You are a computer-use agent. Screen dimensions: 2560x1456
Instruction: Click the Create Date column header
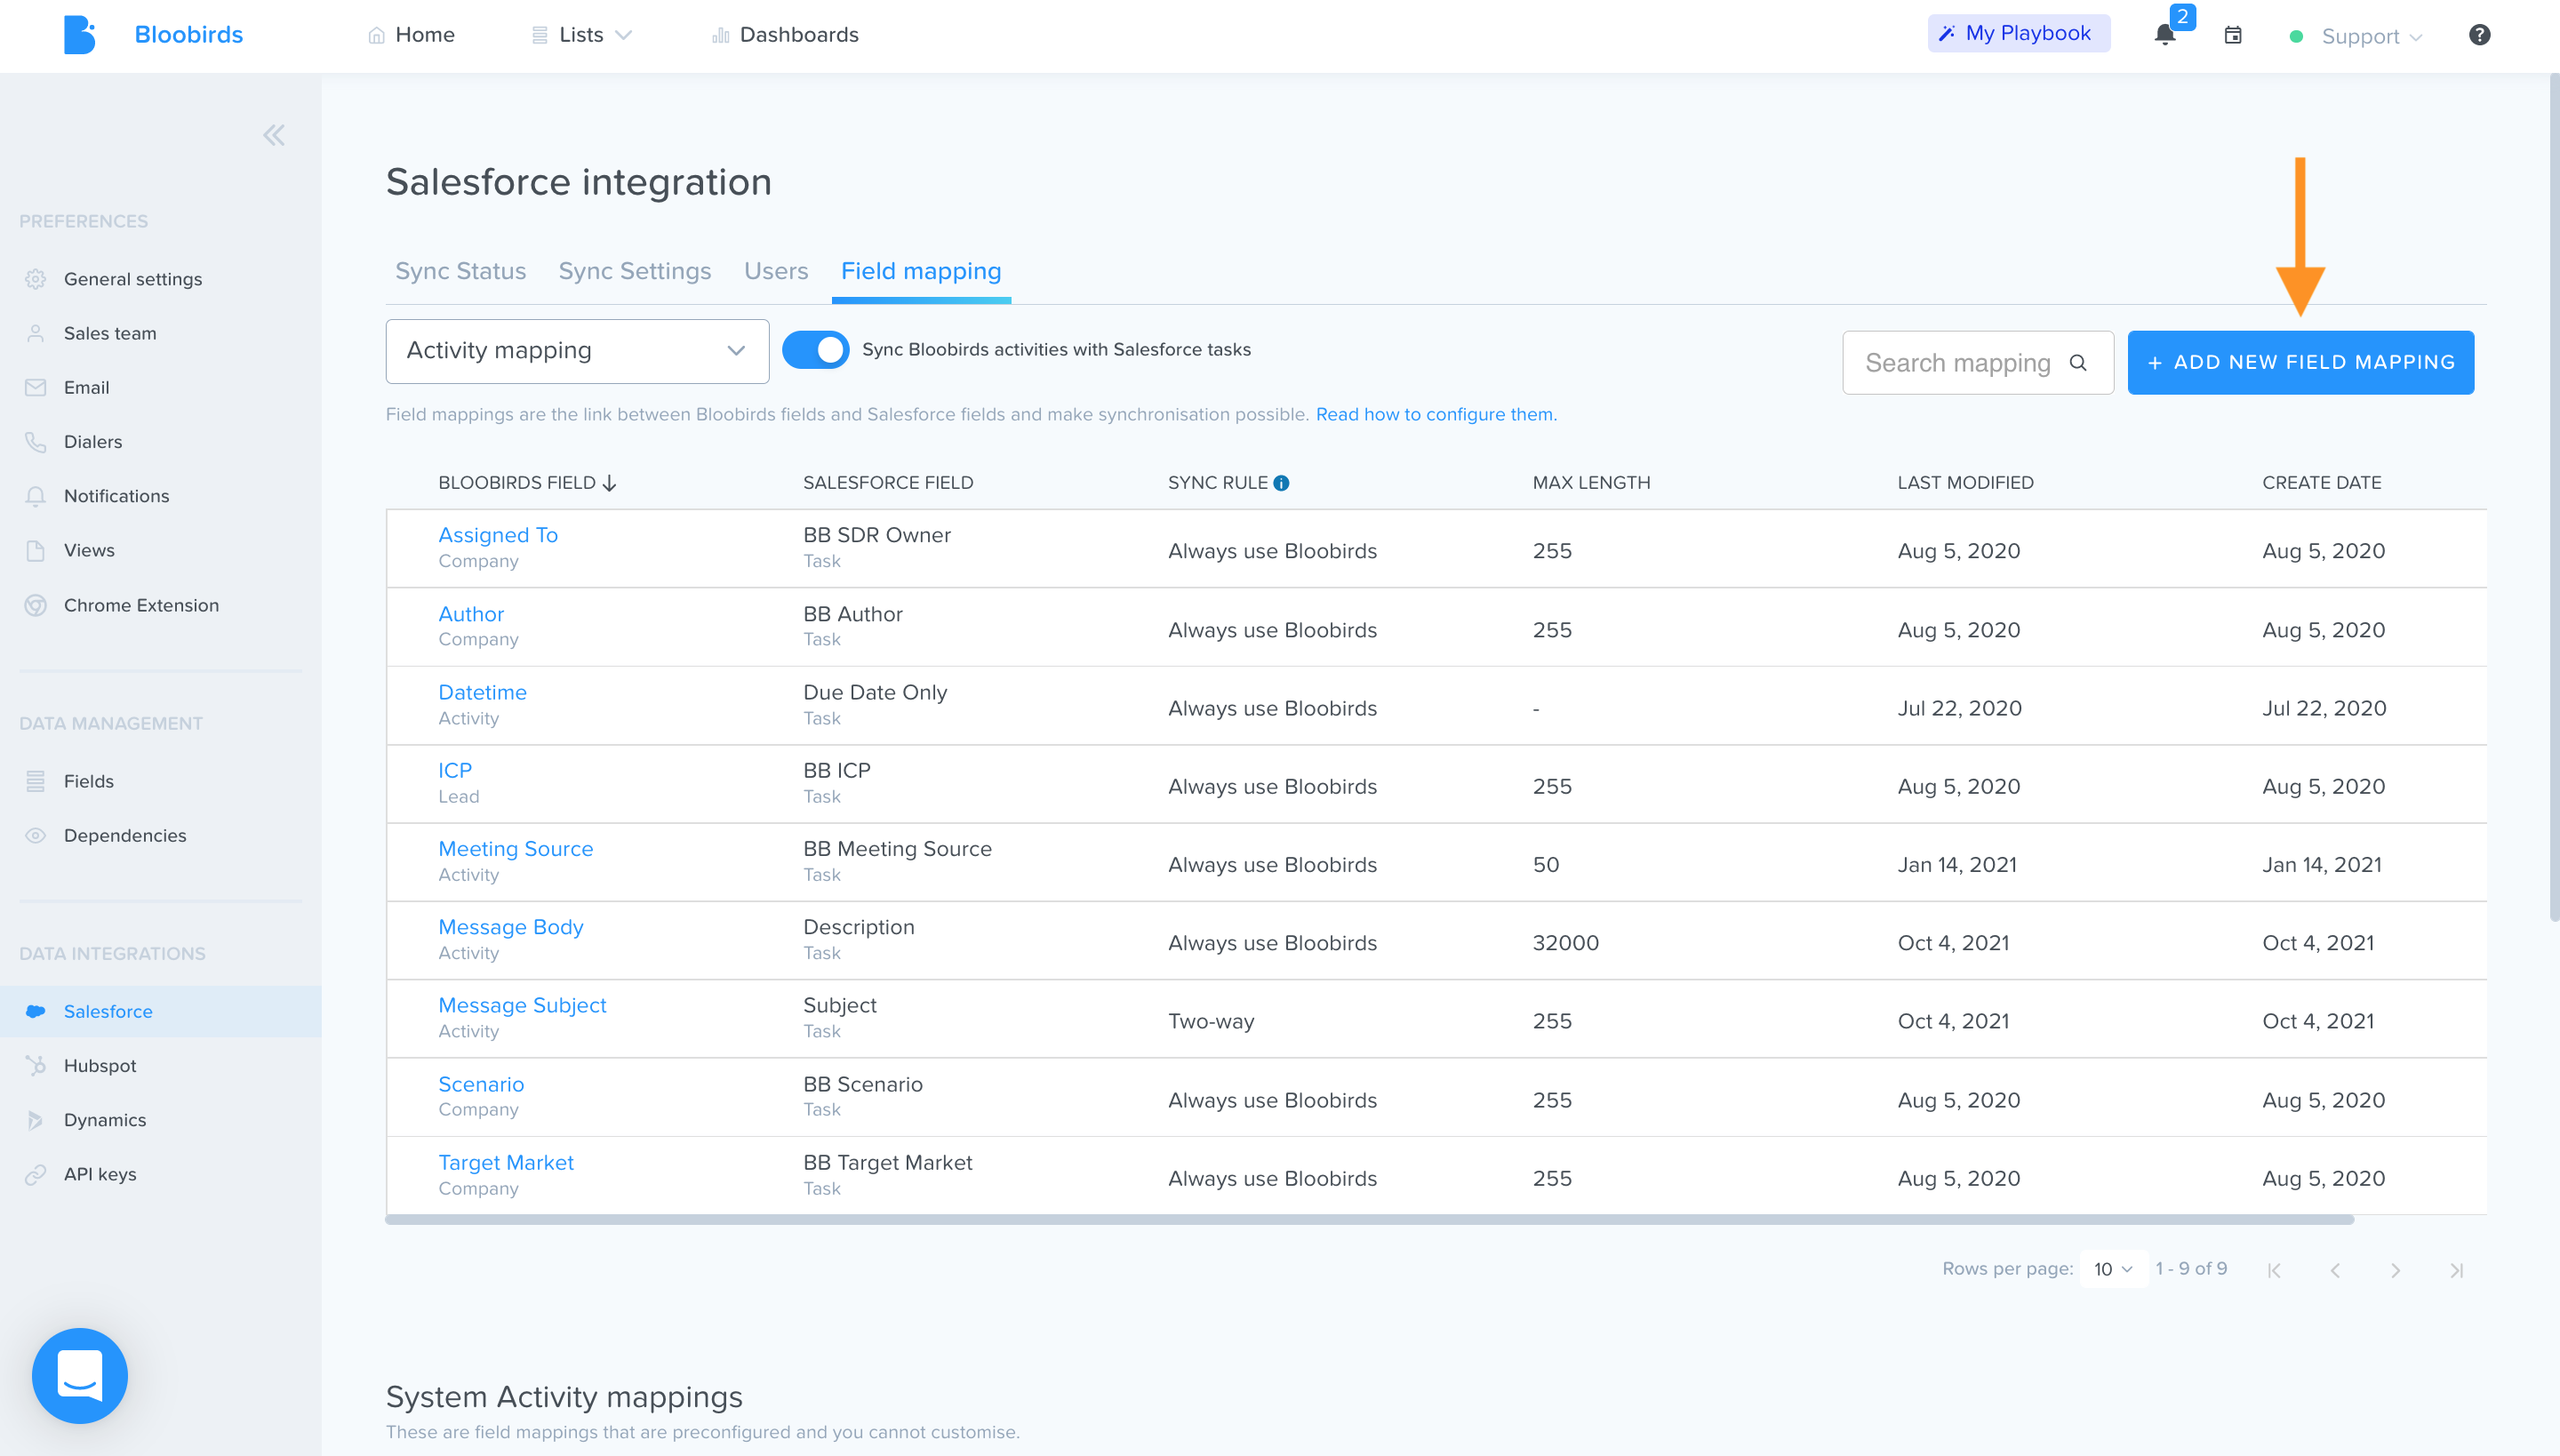2322,483
